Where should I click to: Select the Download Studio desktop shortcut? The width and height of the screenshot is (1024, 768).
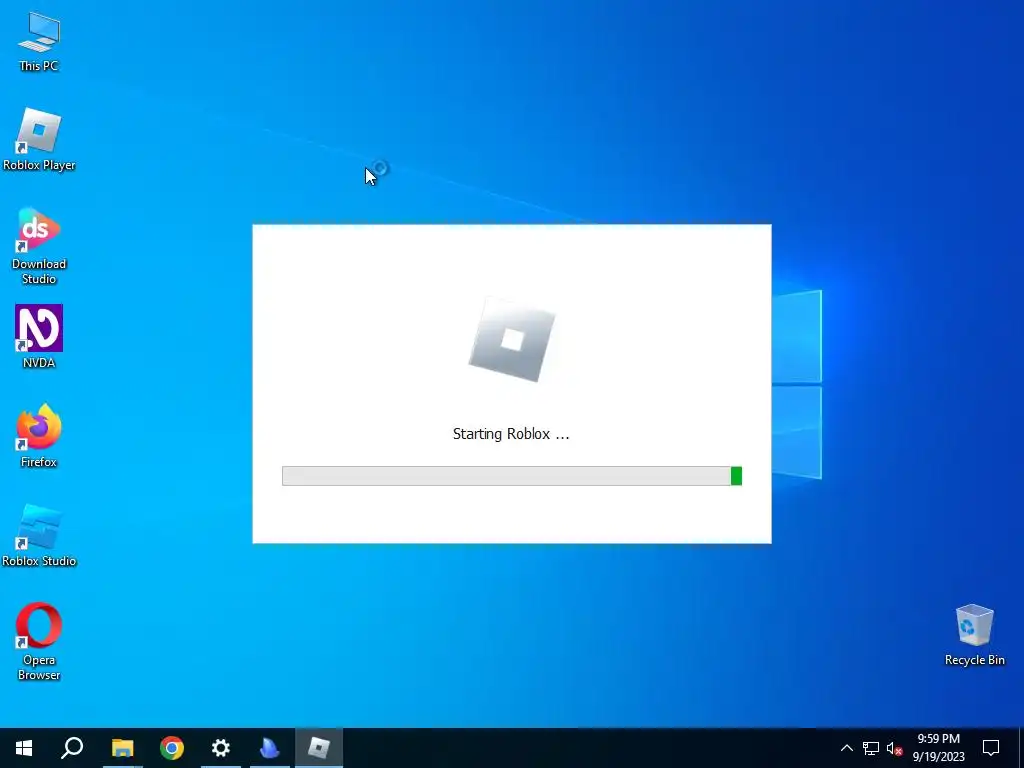pyautogui.click(x=39, y=246)
